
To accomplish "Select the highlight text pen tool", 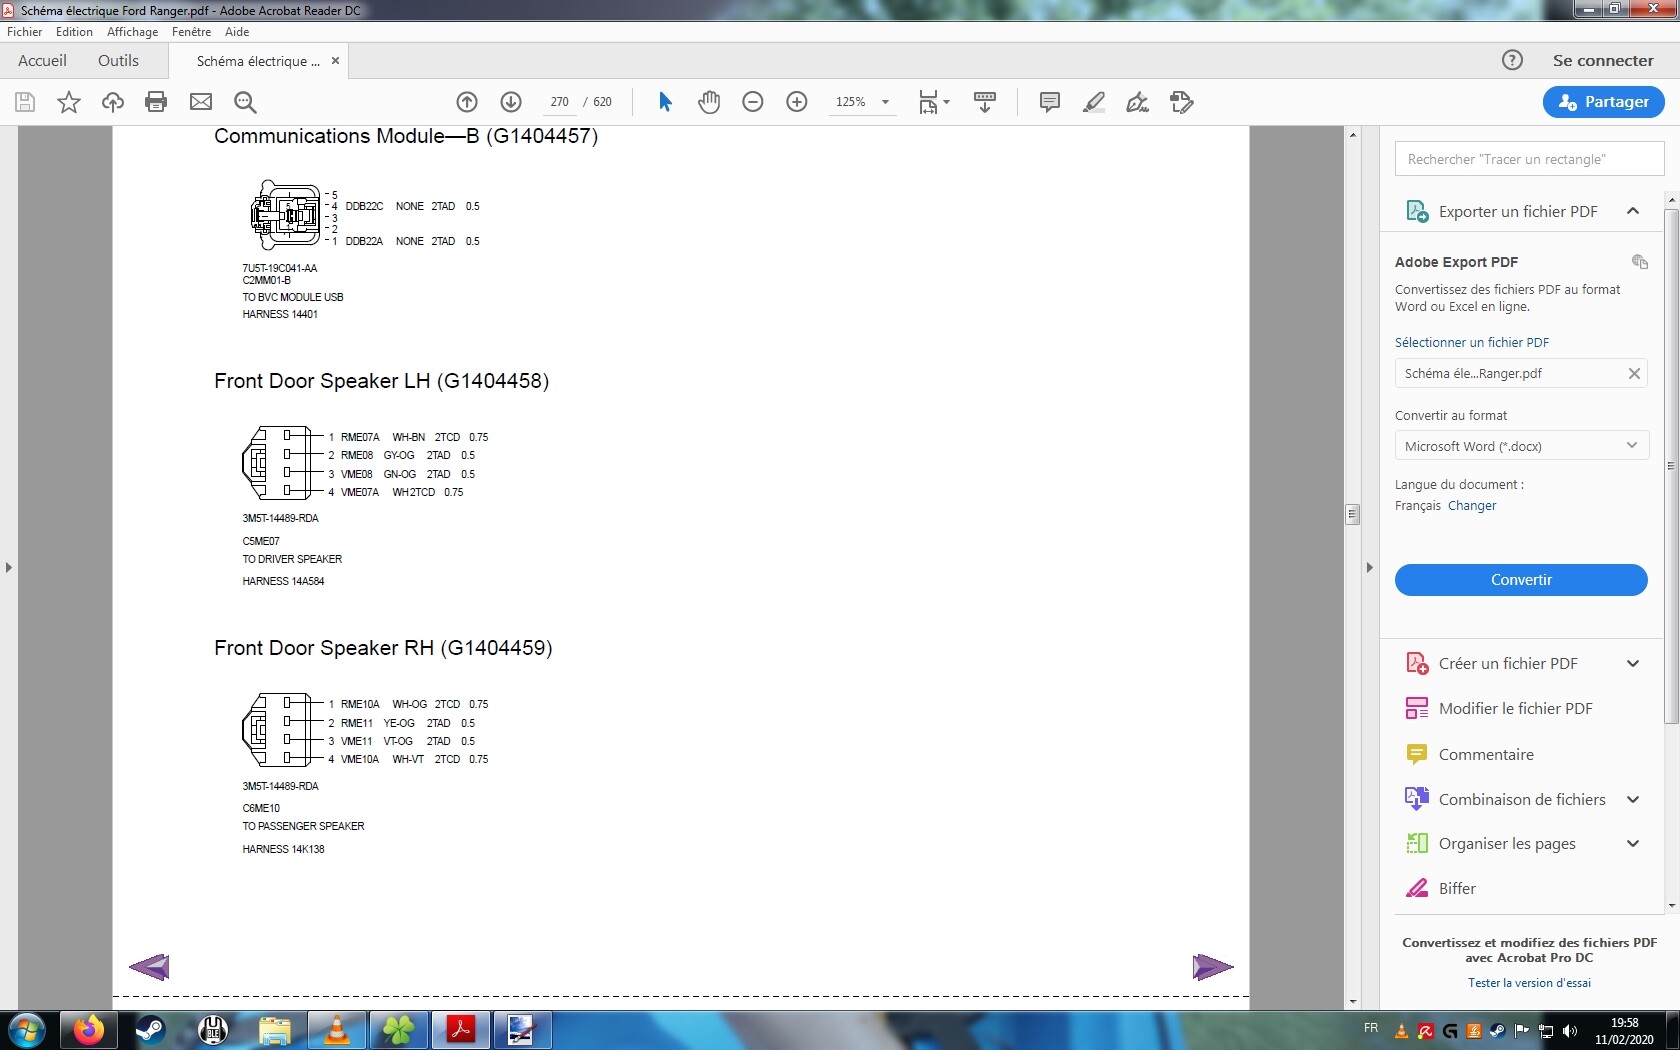I will click(x=1094, y=102).
